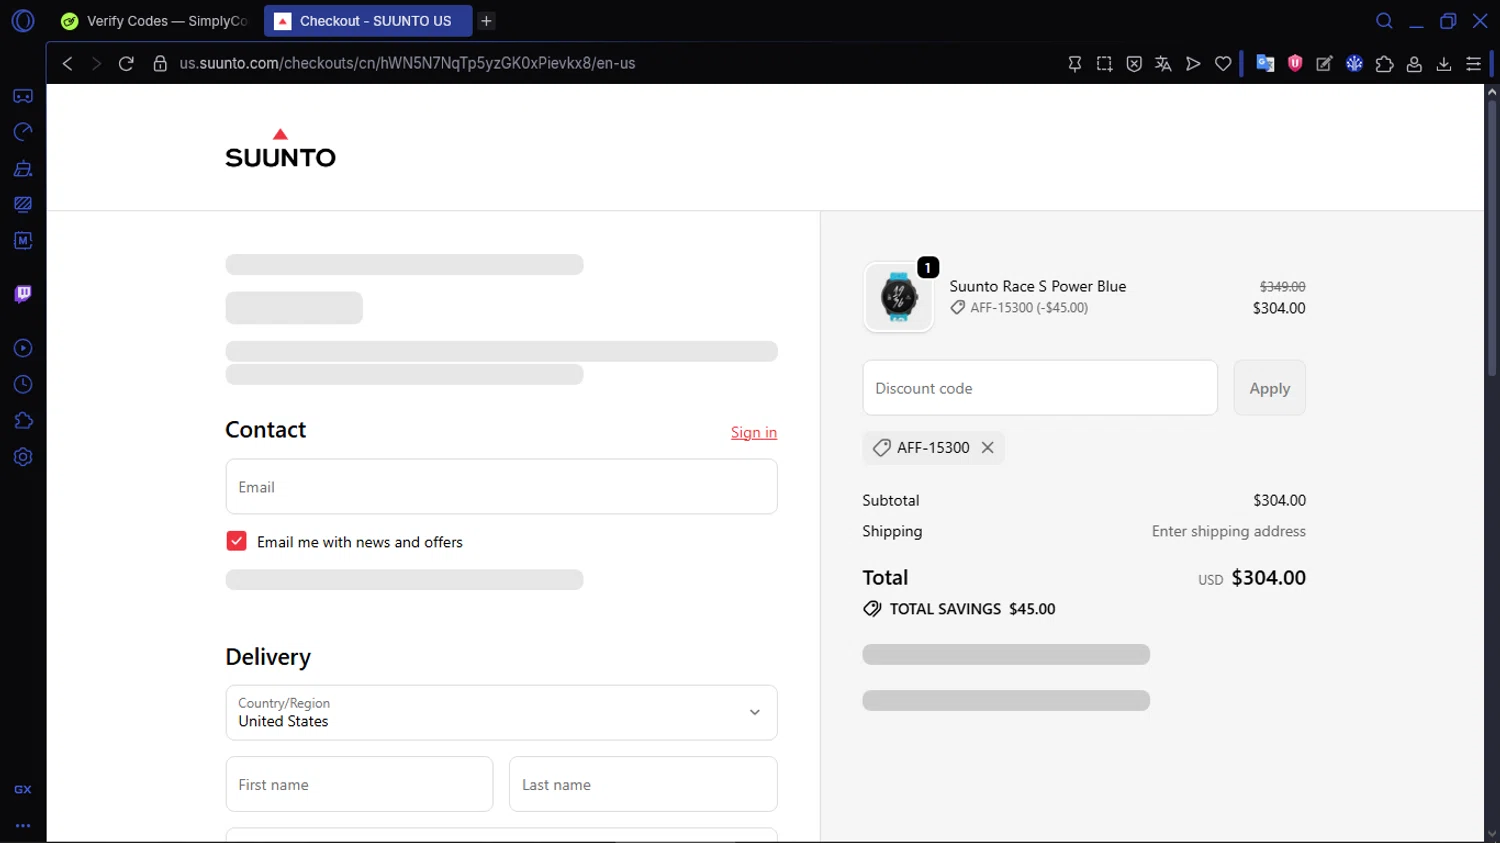
Task: Open Settings gear in sidebar
Action: [23, 457]
